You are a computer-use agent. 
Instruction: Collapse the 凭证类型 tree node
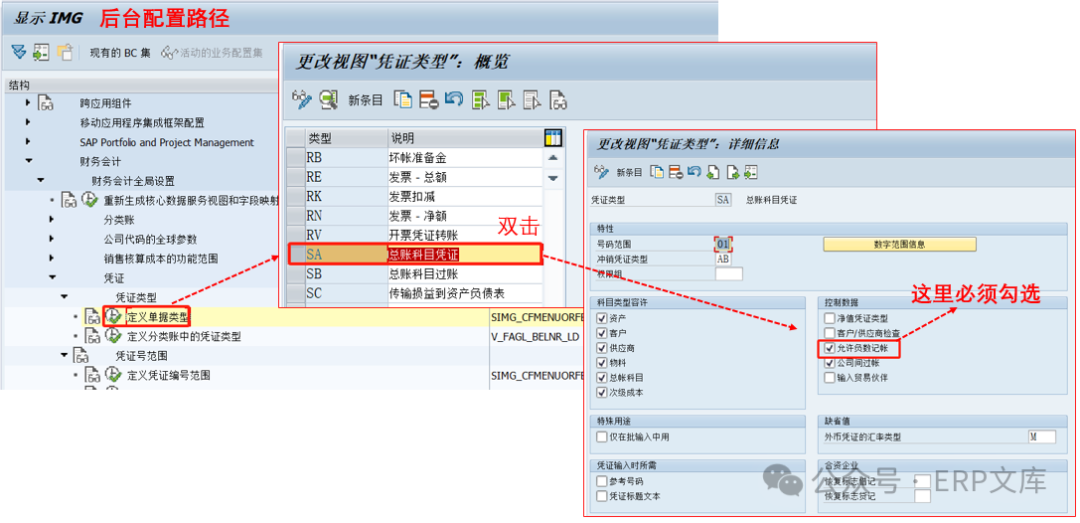pos(65,297)
